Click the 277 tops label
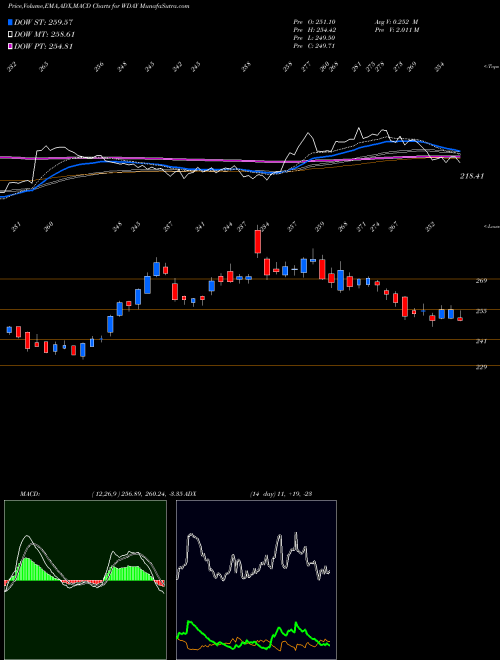This screenshot has height=660, width=500. 307,67
